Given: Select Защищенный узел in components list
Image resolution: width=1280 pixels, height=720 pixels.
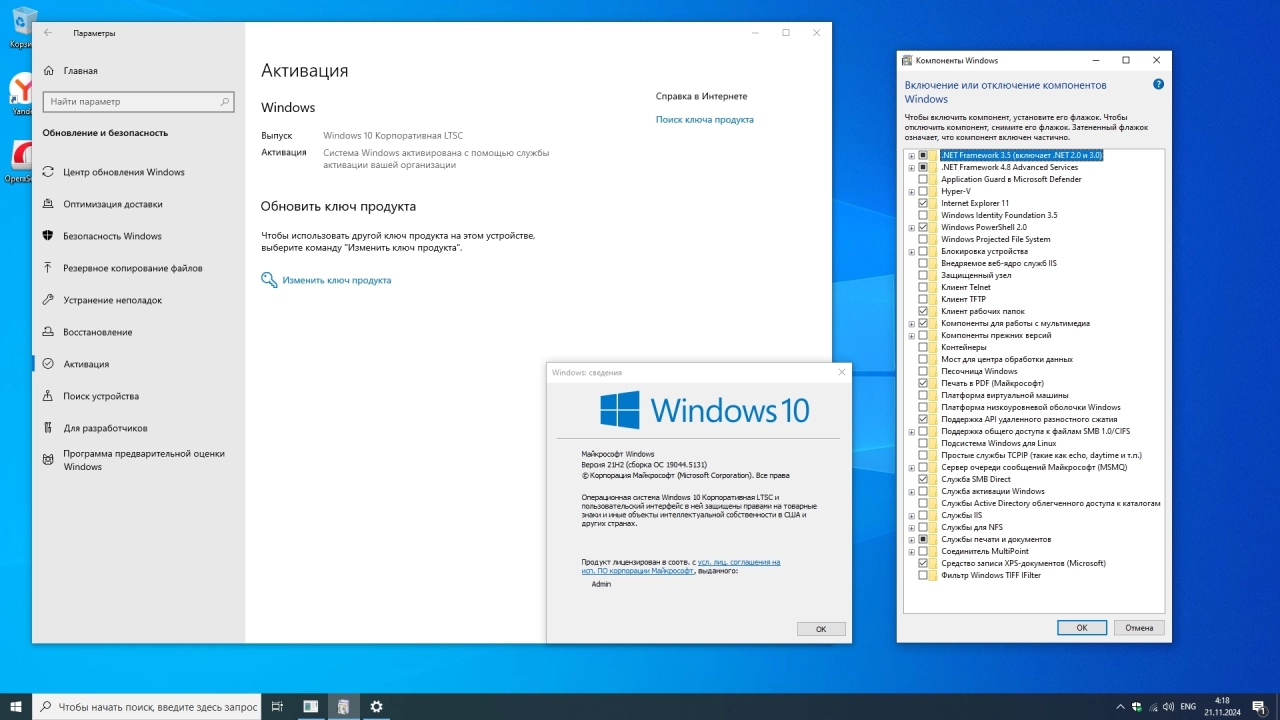Looking at the screenshot, I should tap(976, 275).
